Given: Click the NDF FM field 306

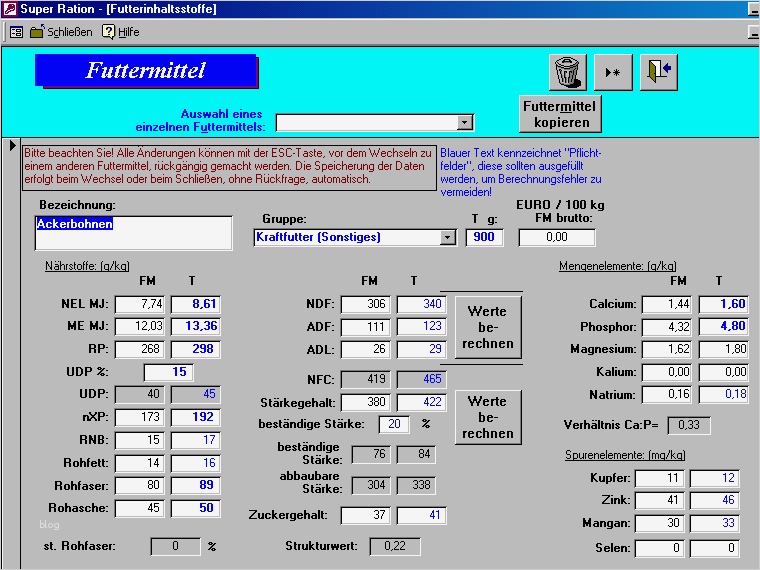Looking at the screenshot, I should click(x=365, y=304).
